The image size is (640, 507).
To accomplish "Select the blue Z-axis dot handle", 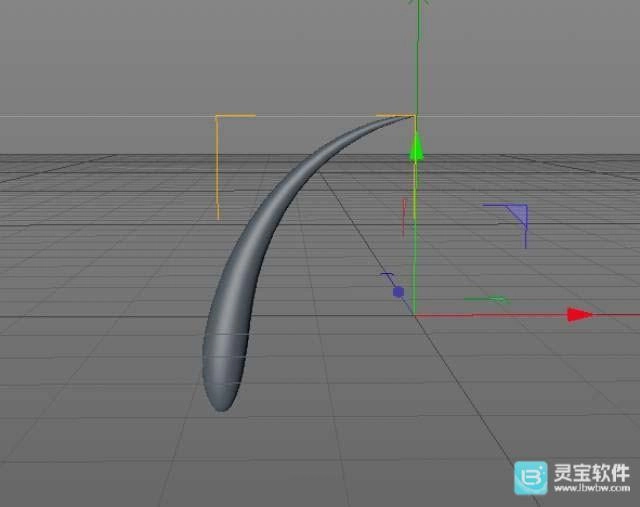I will click(398, 292).
